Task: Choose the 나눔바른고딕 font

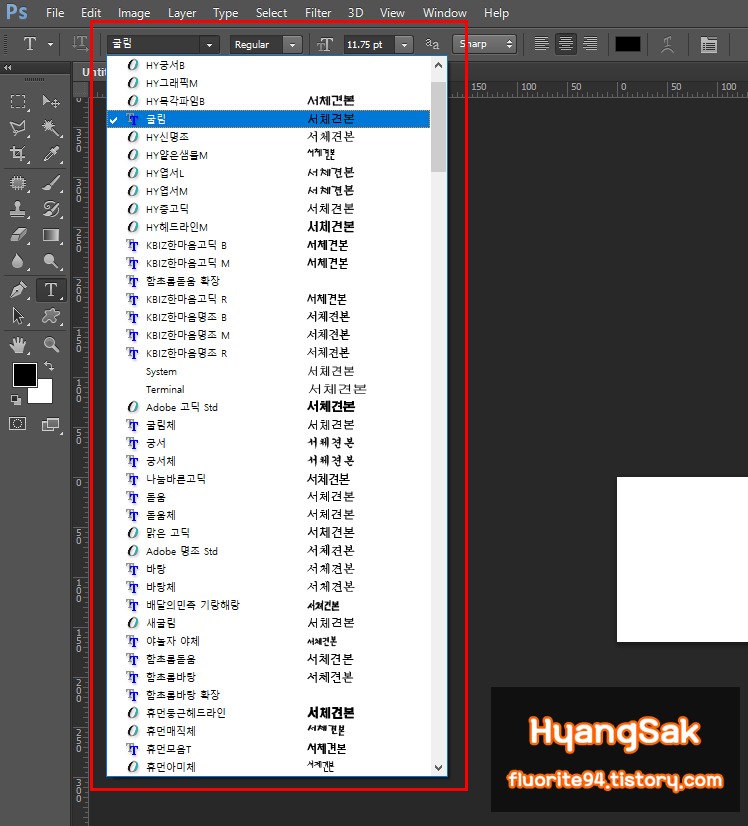Action: point(269,479)
